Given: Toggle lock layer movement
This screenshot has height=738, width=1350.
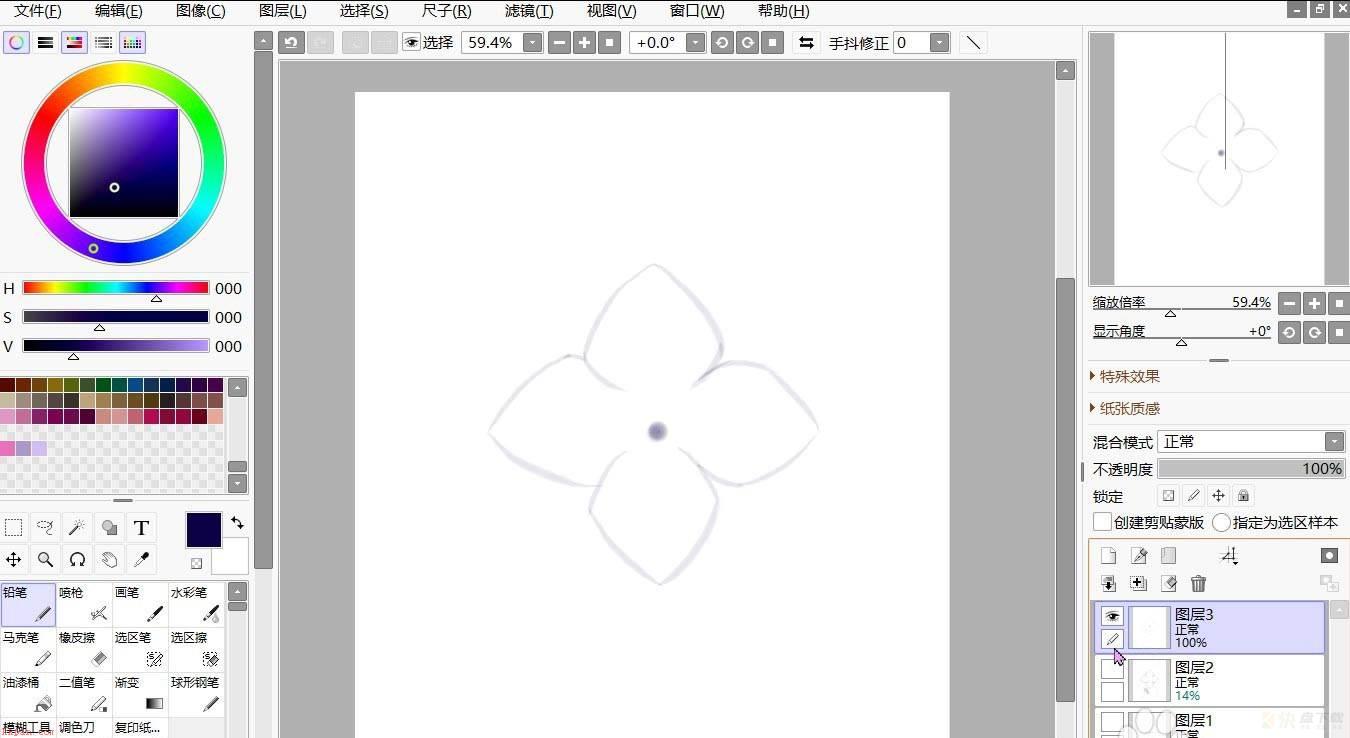Looking at the screenshot, I should coord(1218,496).
